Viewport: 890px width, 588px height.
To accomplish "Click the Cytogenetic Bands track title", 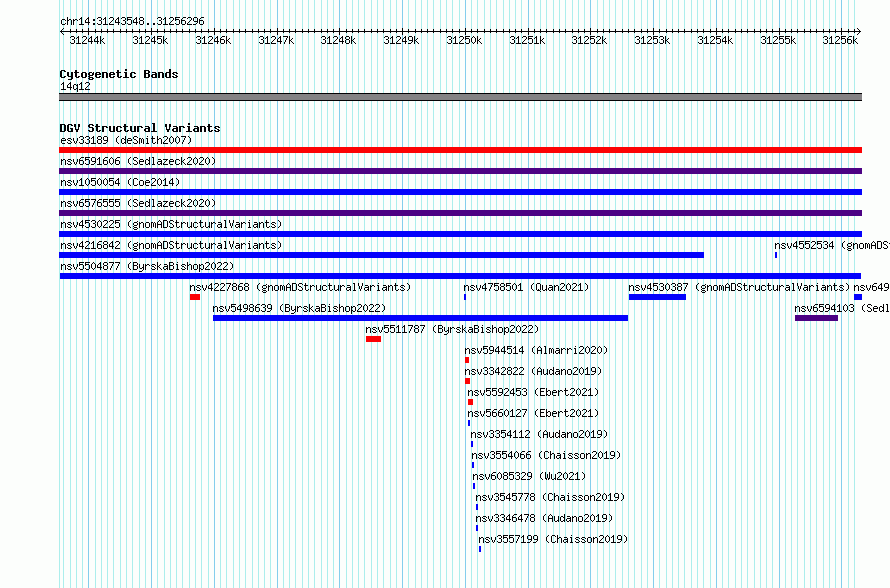I will [119, 74].
